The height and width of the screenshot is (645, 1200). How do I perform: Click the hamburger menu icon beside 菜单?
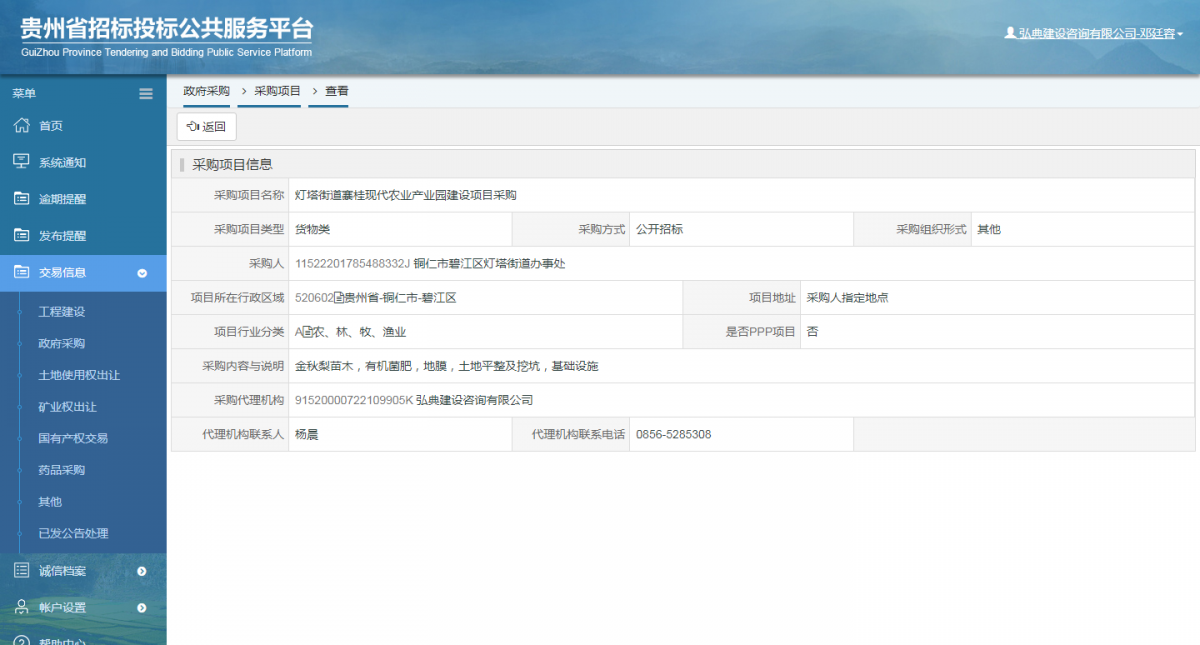[x=146, y=93]
